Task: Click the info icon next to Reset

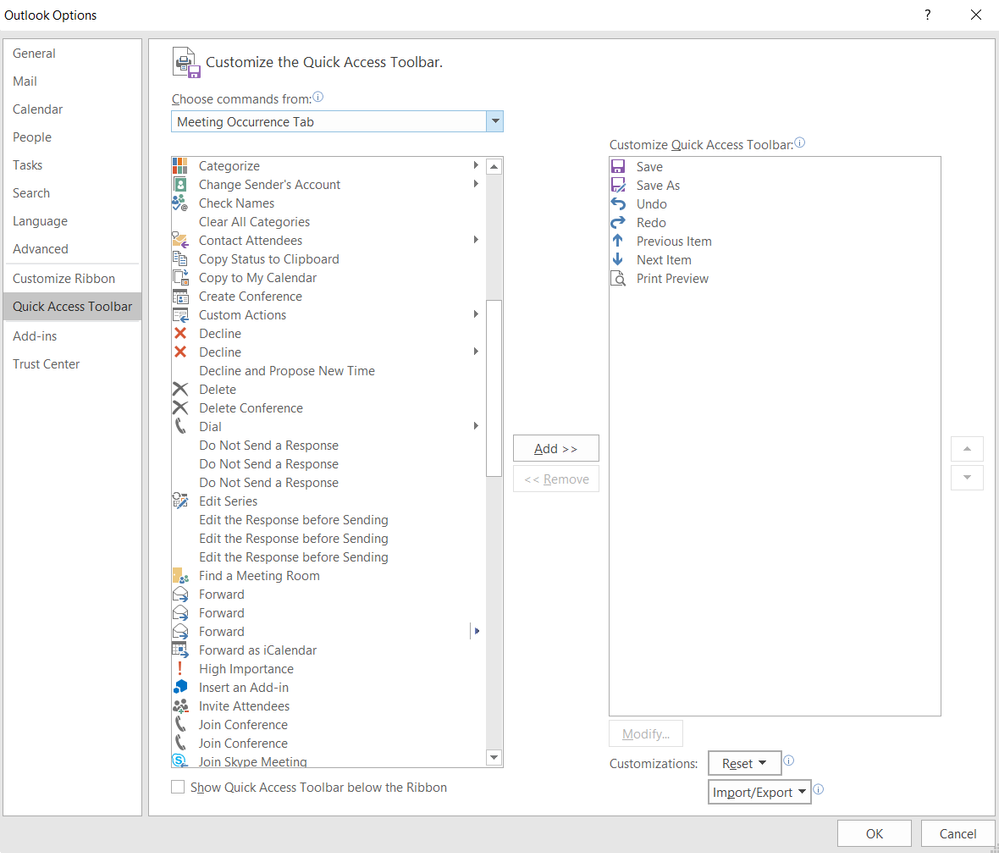Action: click(788, 760)
